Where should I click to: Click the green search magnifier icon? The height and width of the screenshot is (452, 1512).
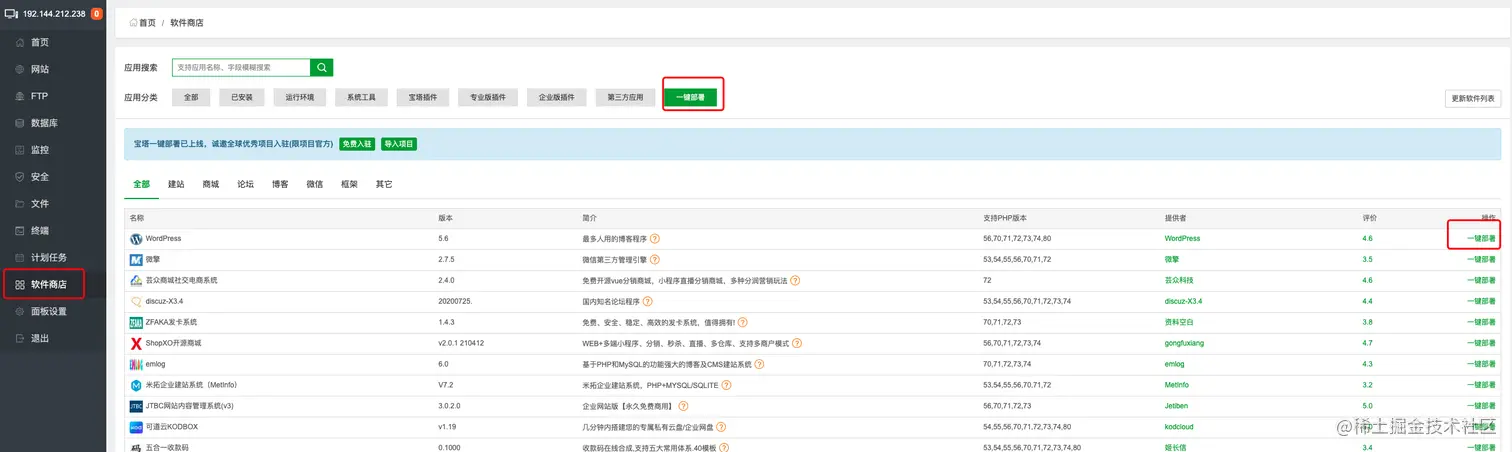point(321,67)
